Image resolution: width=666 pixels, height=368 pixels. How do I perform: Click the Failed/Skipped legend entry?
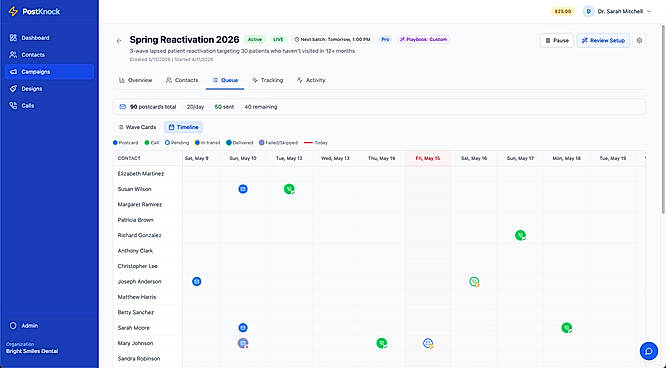[x=278, y=143]
